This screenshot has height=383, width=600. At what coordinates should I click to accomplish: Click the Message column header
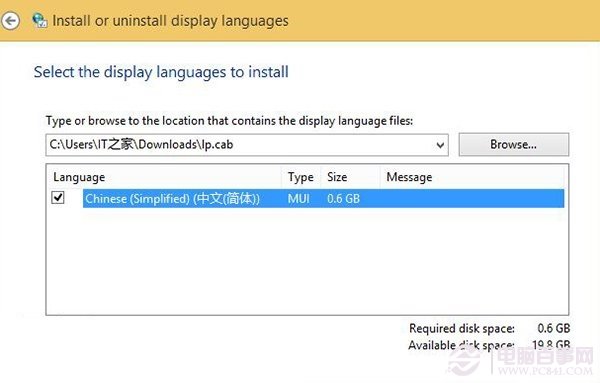click(472, 177)
